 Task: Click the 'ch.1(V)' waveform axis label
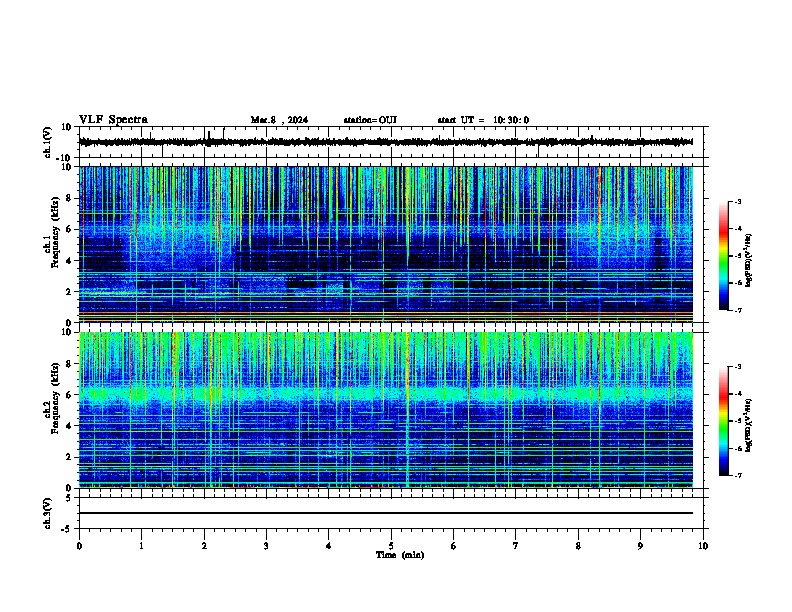tap(48, 142)
